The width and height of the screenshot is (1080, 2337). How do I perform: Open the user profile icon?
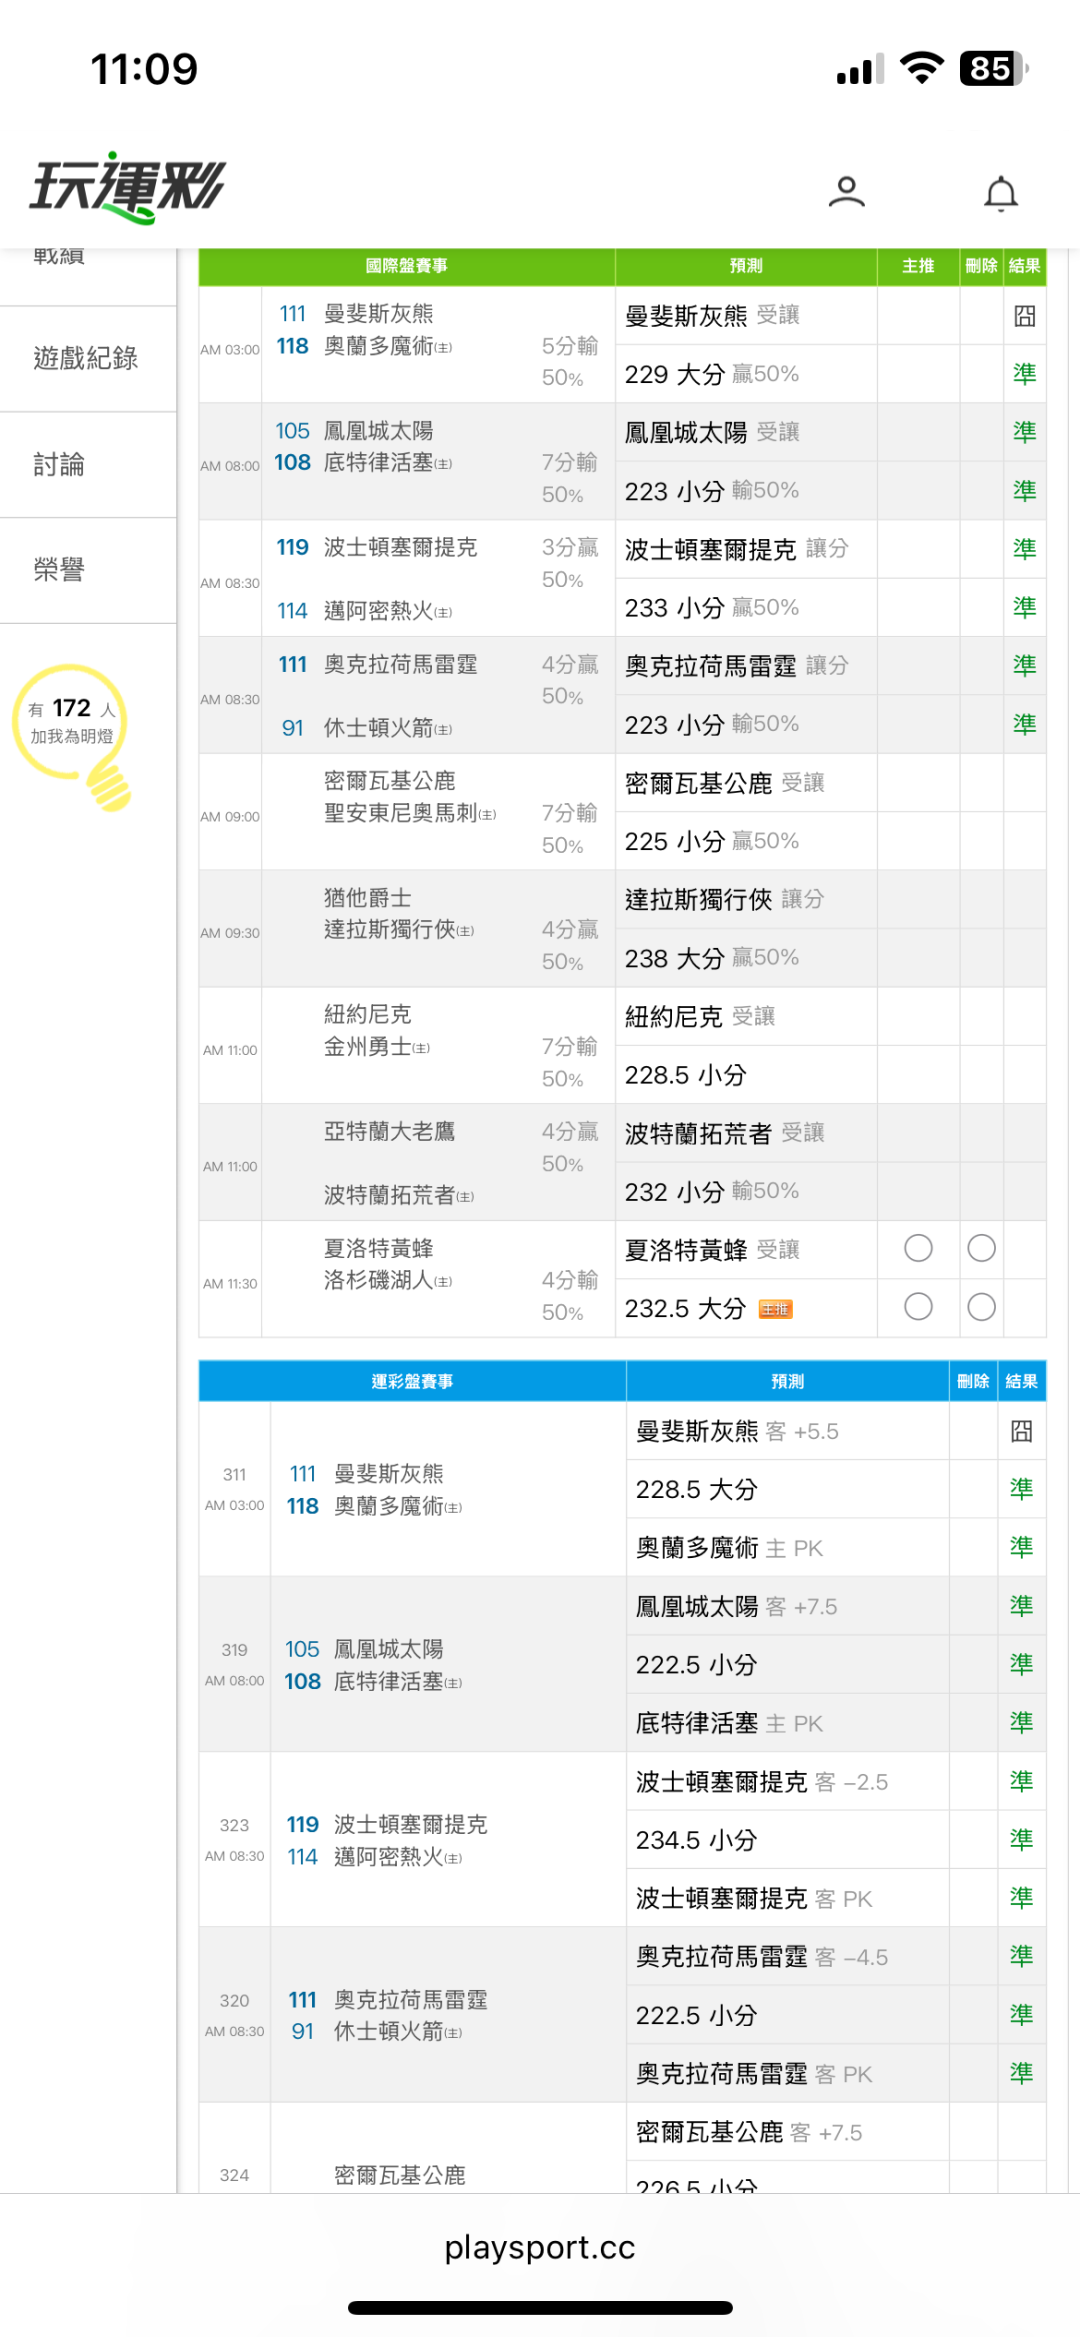click(846, 191)
